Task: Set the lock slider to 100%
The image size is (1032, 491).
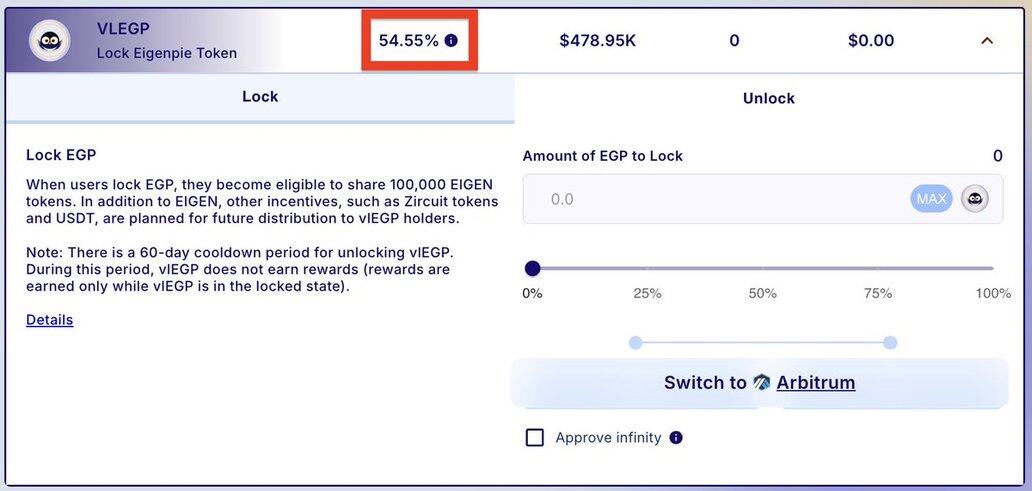Action: (992, 268)
